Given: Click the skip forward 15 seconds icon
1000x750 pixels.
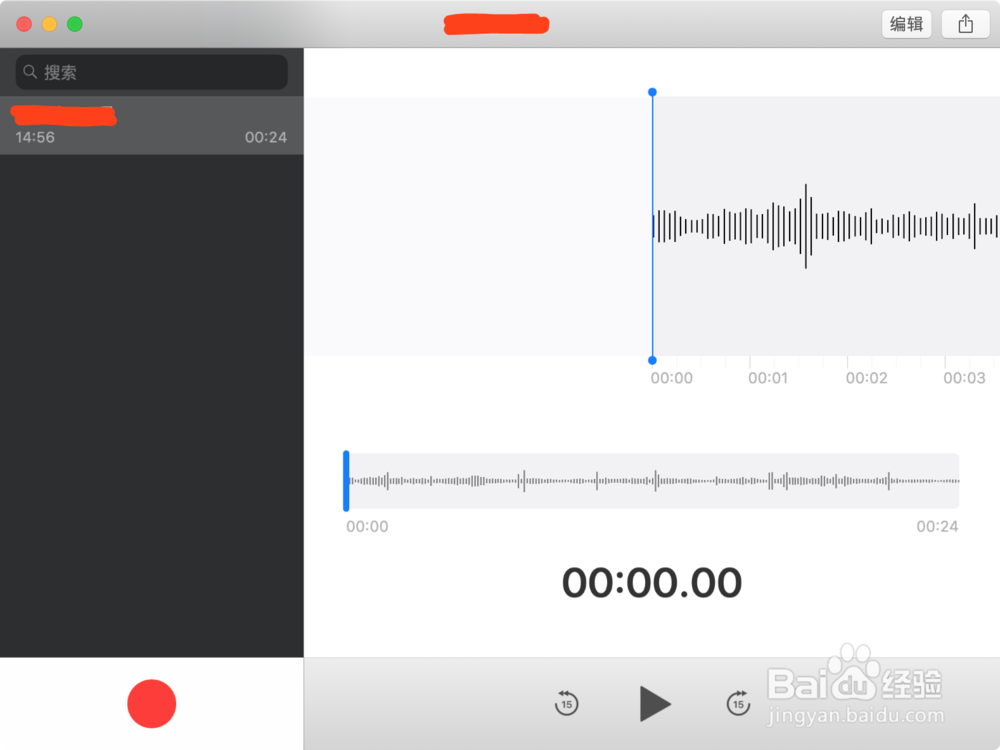Looking at the screenshot, I should pos(738,703).
